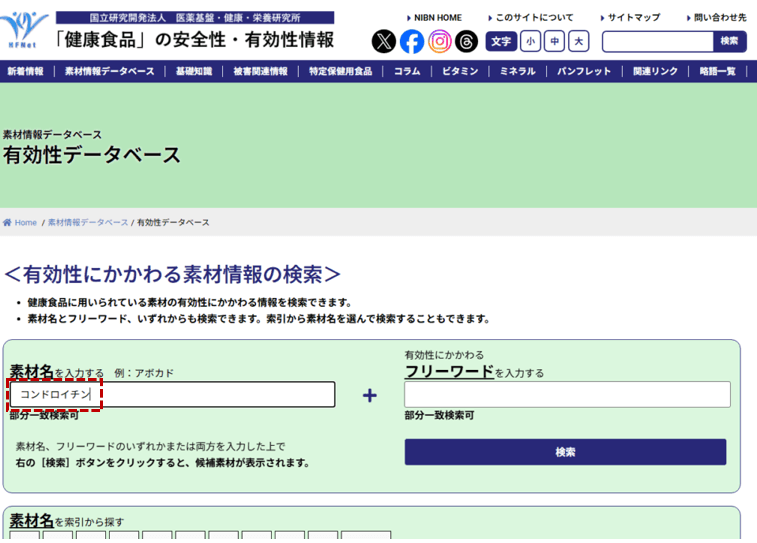
Task: Open the 特定保健用食品 menu item
Action: point(340,72)
